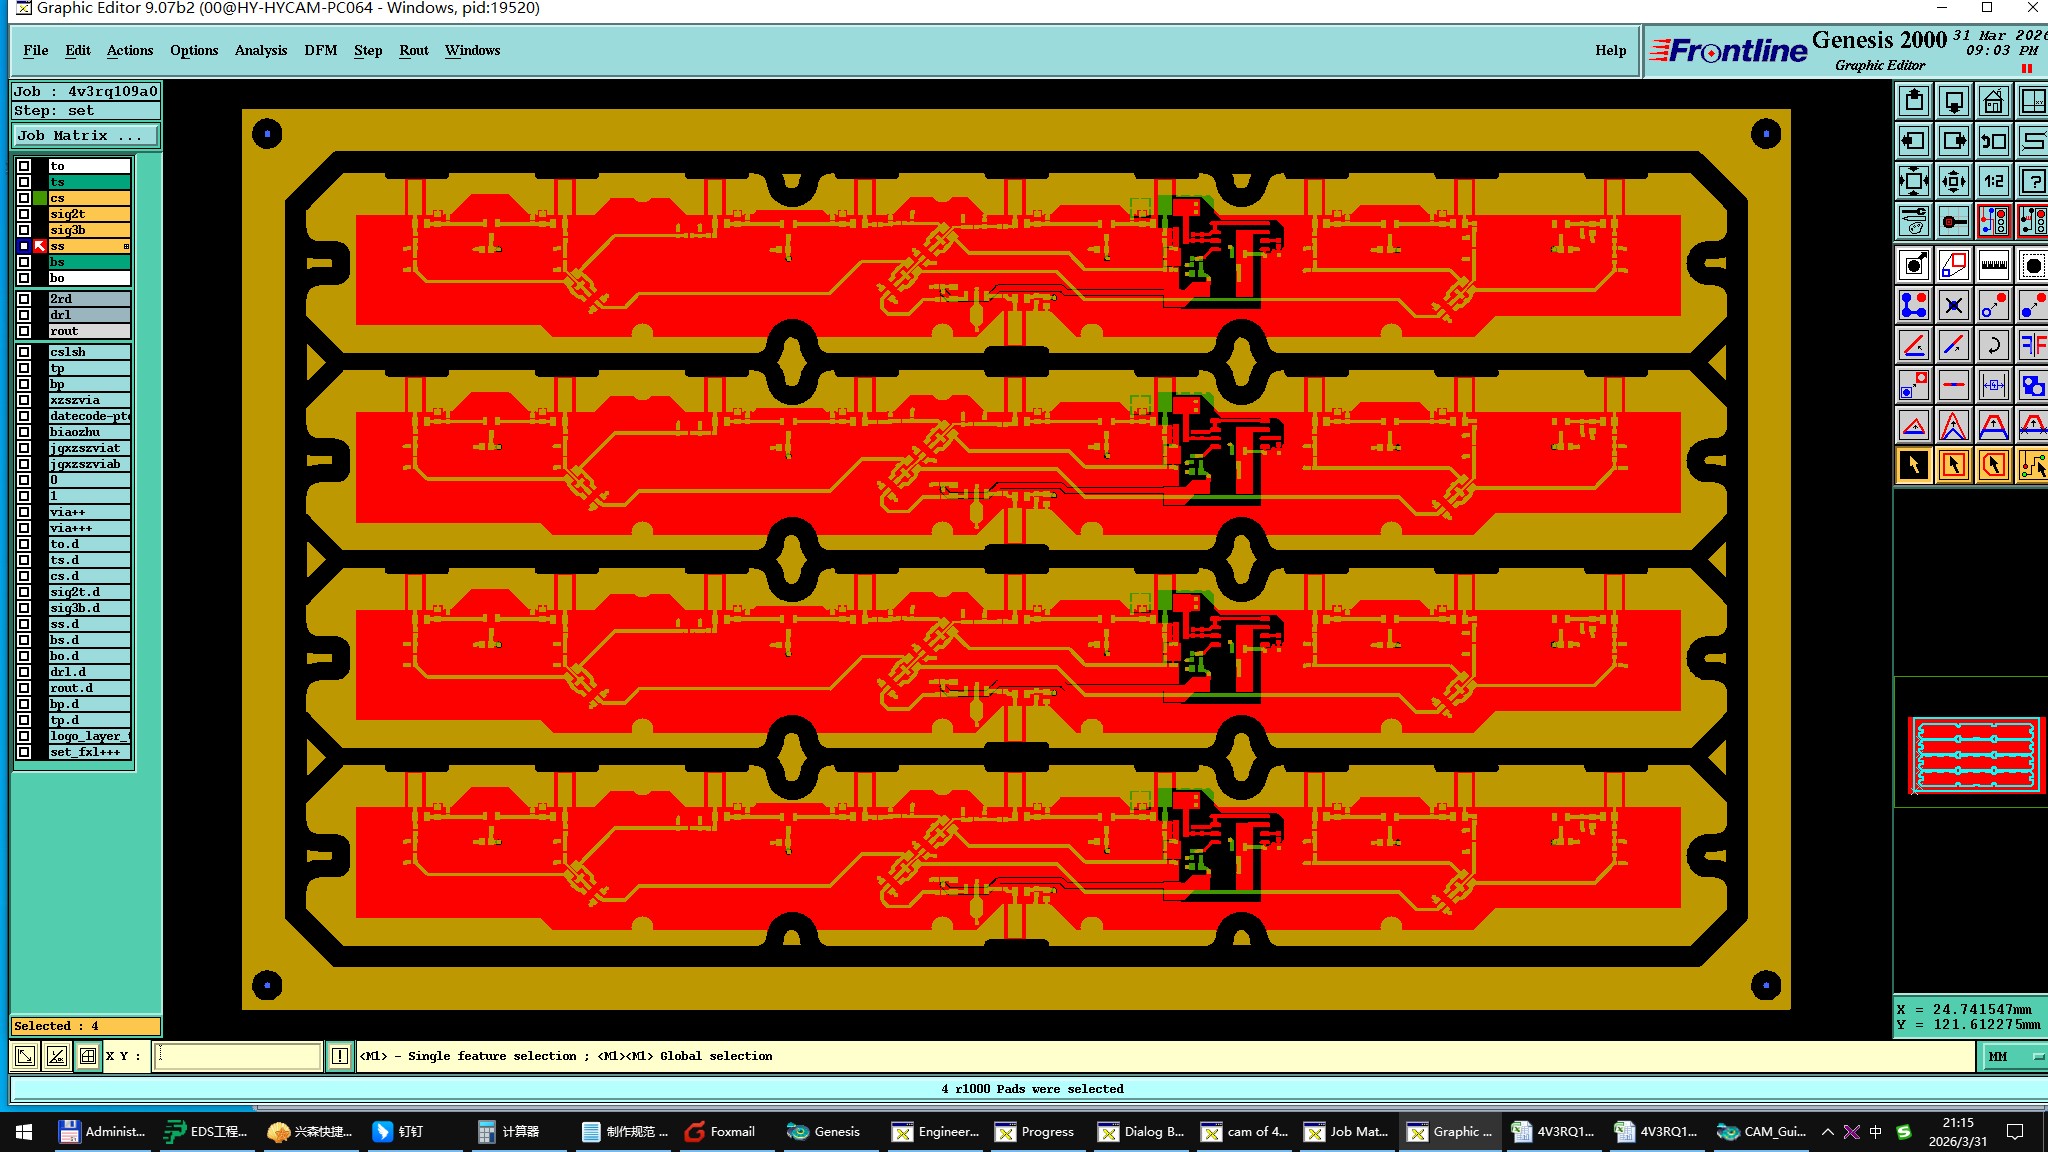The width and height of the screenshot is (2048, 1152).
Task: Select the ruler measure tool
Action: click(x=1992, y=265)
